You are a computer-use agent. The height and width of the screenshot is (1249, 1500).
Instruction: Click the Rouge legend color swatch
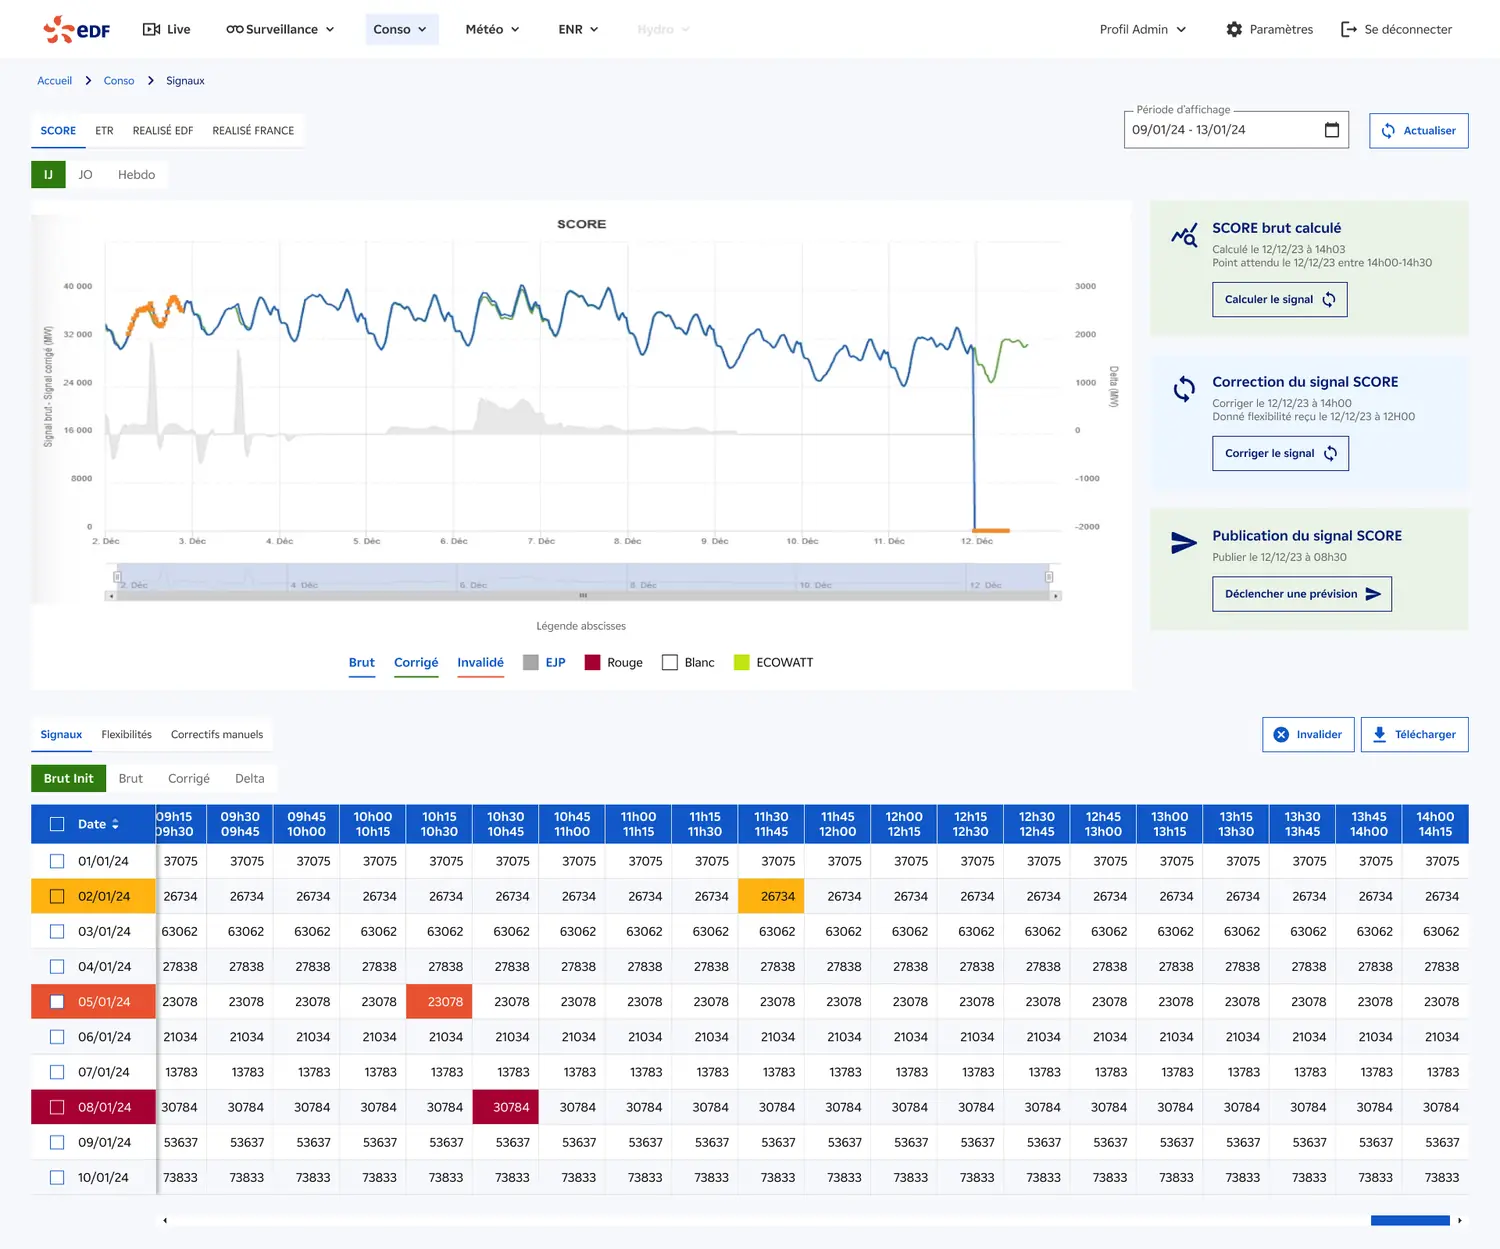[592, 662]
